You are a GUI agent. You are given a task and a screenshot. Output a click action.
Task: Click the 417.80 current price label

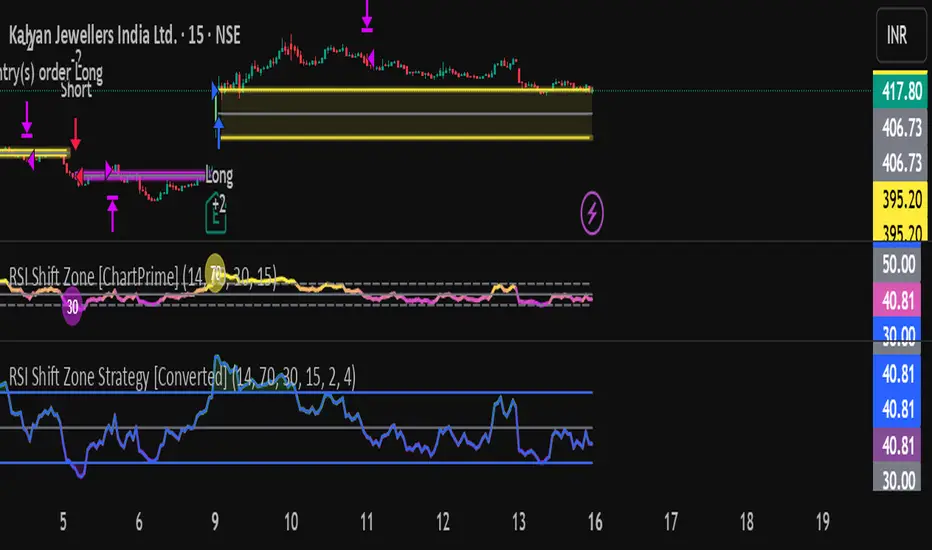(x=900, y=92)
